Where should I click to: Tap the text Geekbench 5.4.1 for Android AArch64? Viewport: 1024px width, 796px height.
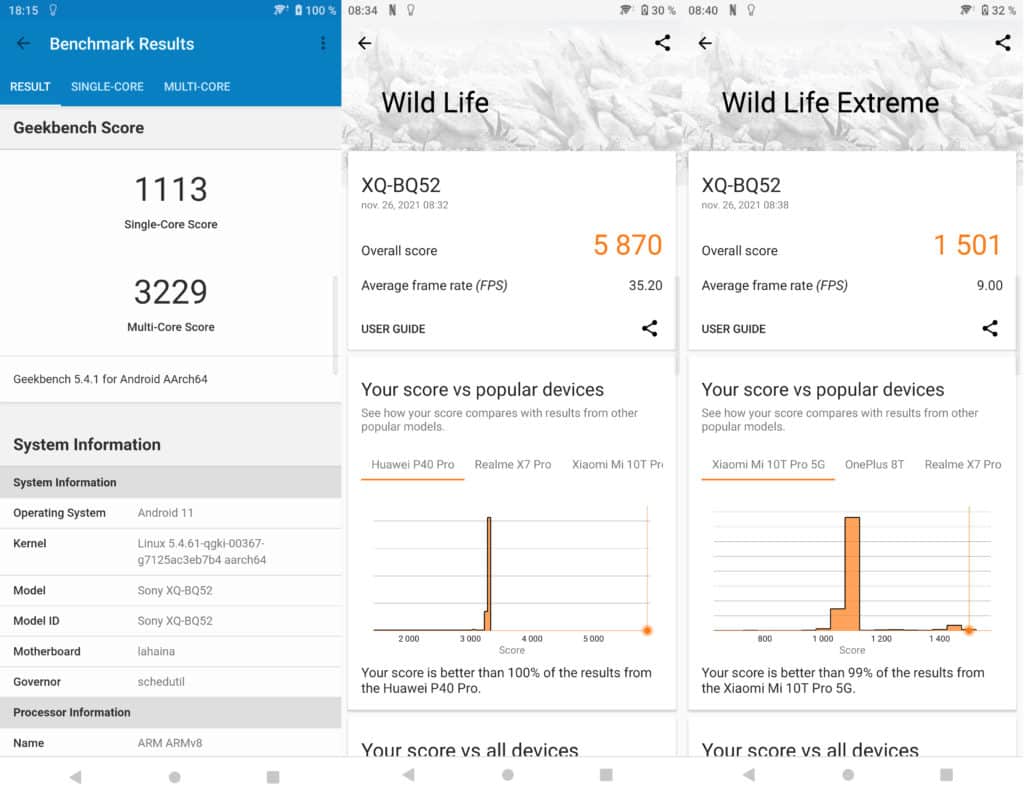(x=110, y=379)
